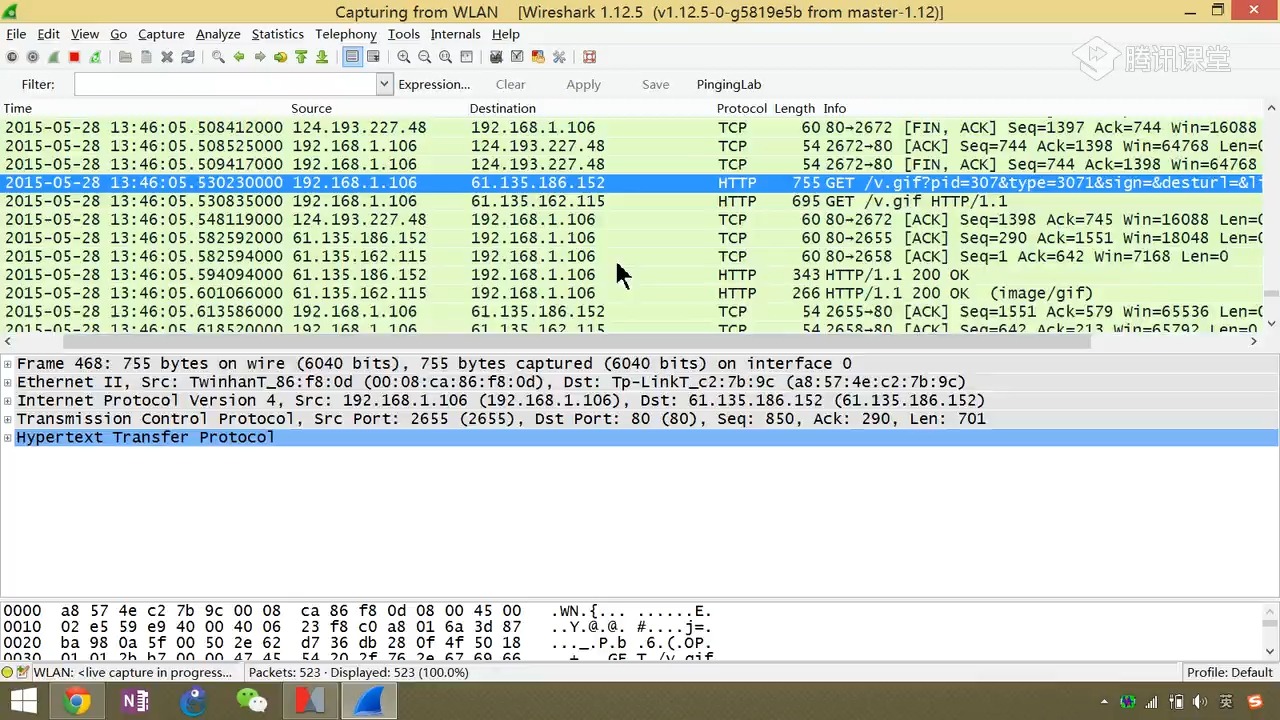Image resolution: width=1280 pixels, height=720 pixels.
Task: Select the 343-length HTTP/1.1 200 OK packet
Action: [x=632, y=275]
